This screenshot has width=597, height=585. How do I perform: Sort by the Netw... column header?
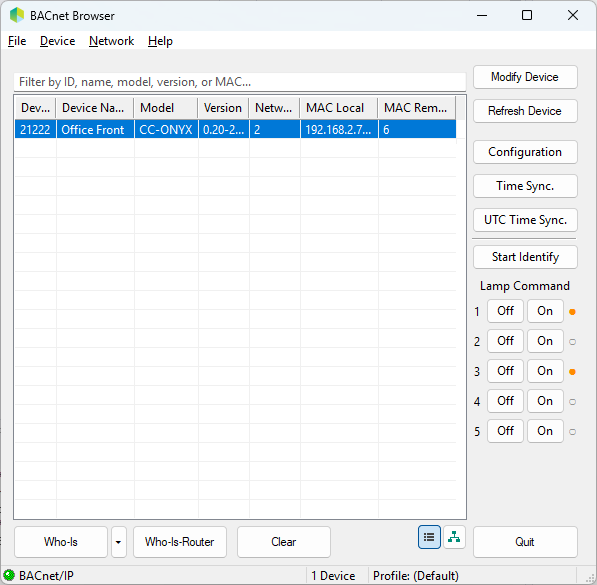click(274, 108)
